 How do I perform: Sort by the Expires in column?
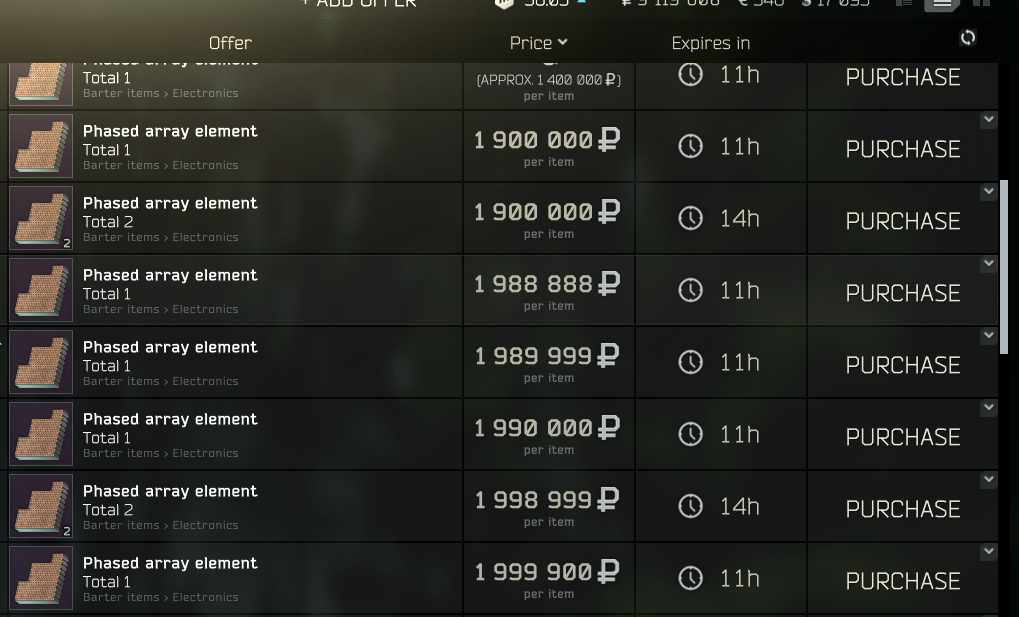coord(710,43)
